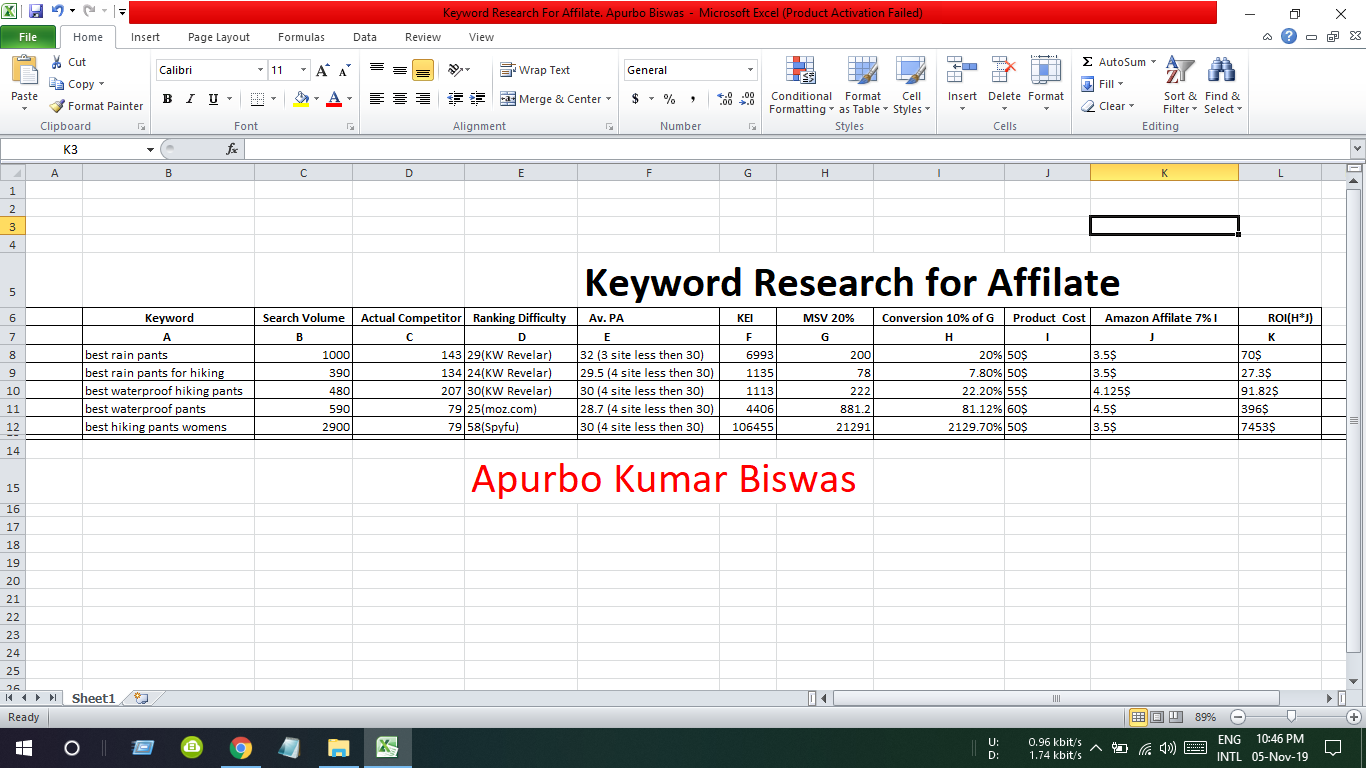1366x768 pixels.
Task: Toggle Wrap Text on selected cell
Action: (535, 70)
